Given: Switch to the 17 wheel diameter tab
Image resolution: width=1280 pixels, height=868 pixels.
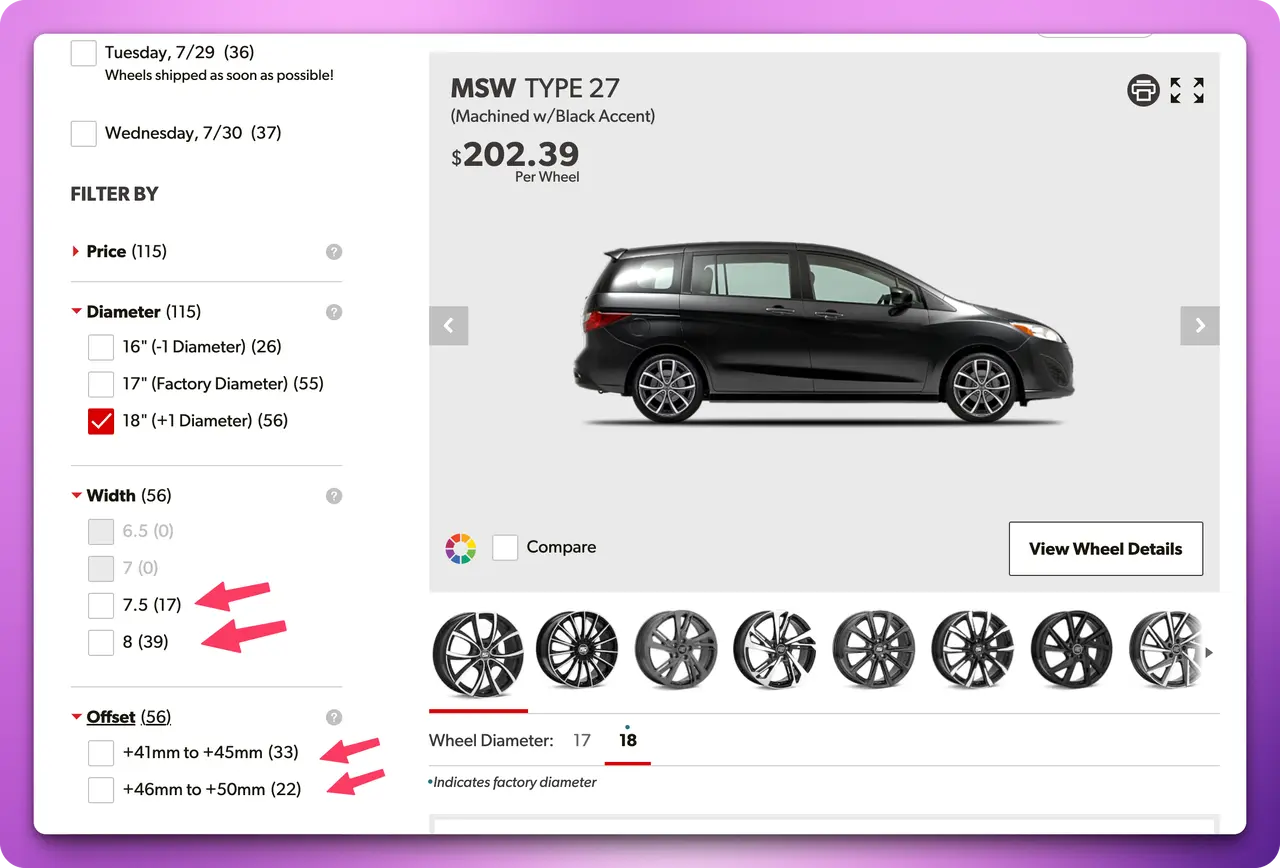Looking at the screenshot, I should (x=582, y=741).
